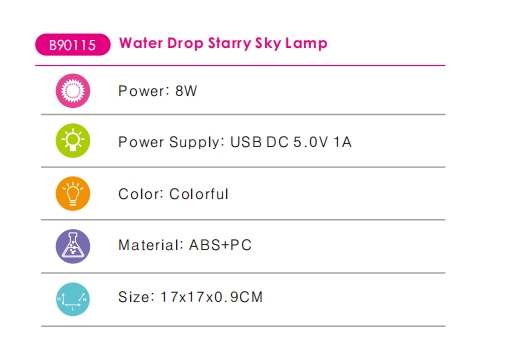The image size is (526, 362).
Task: Click the 'Color:' label text
Action: click(x=141, y=194)
